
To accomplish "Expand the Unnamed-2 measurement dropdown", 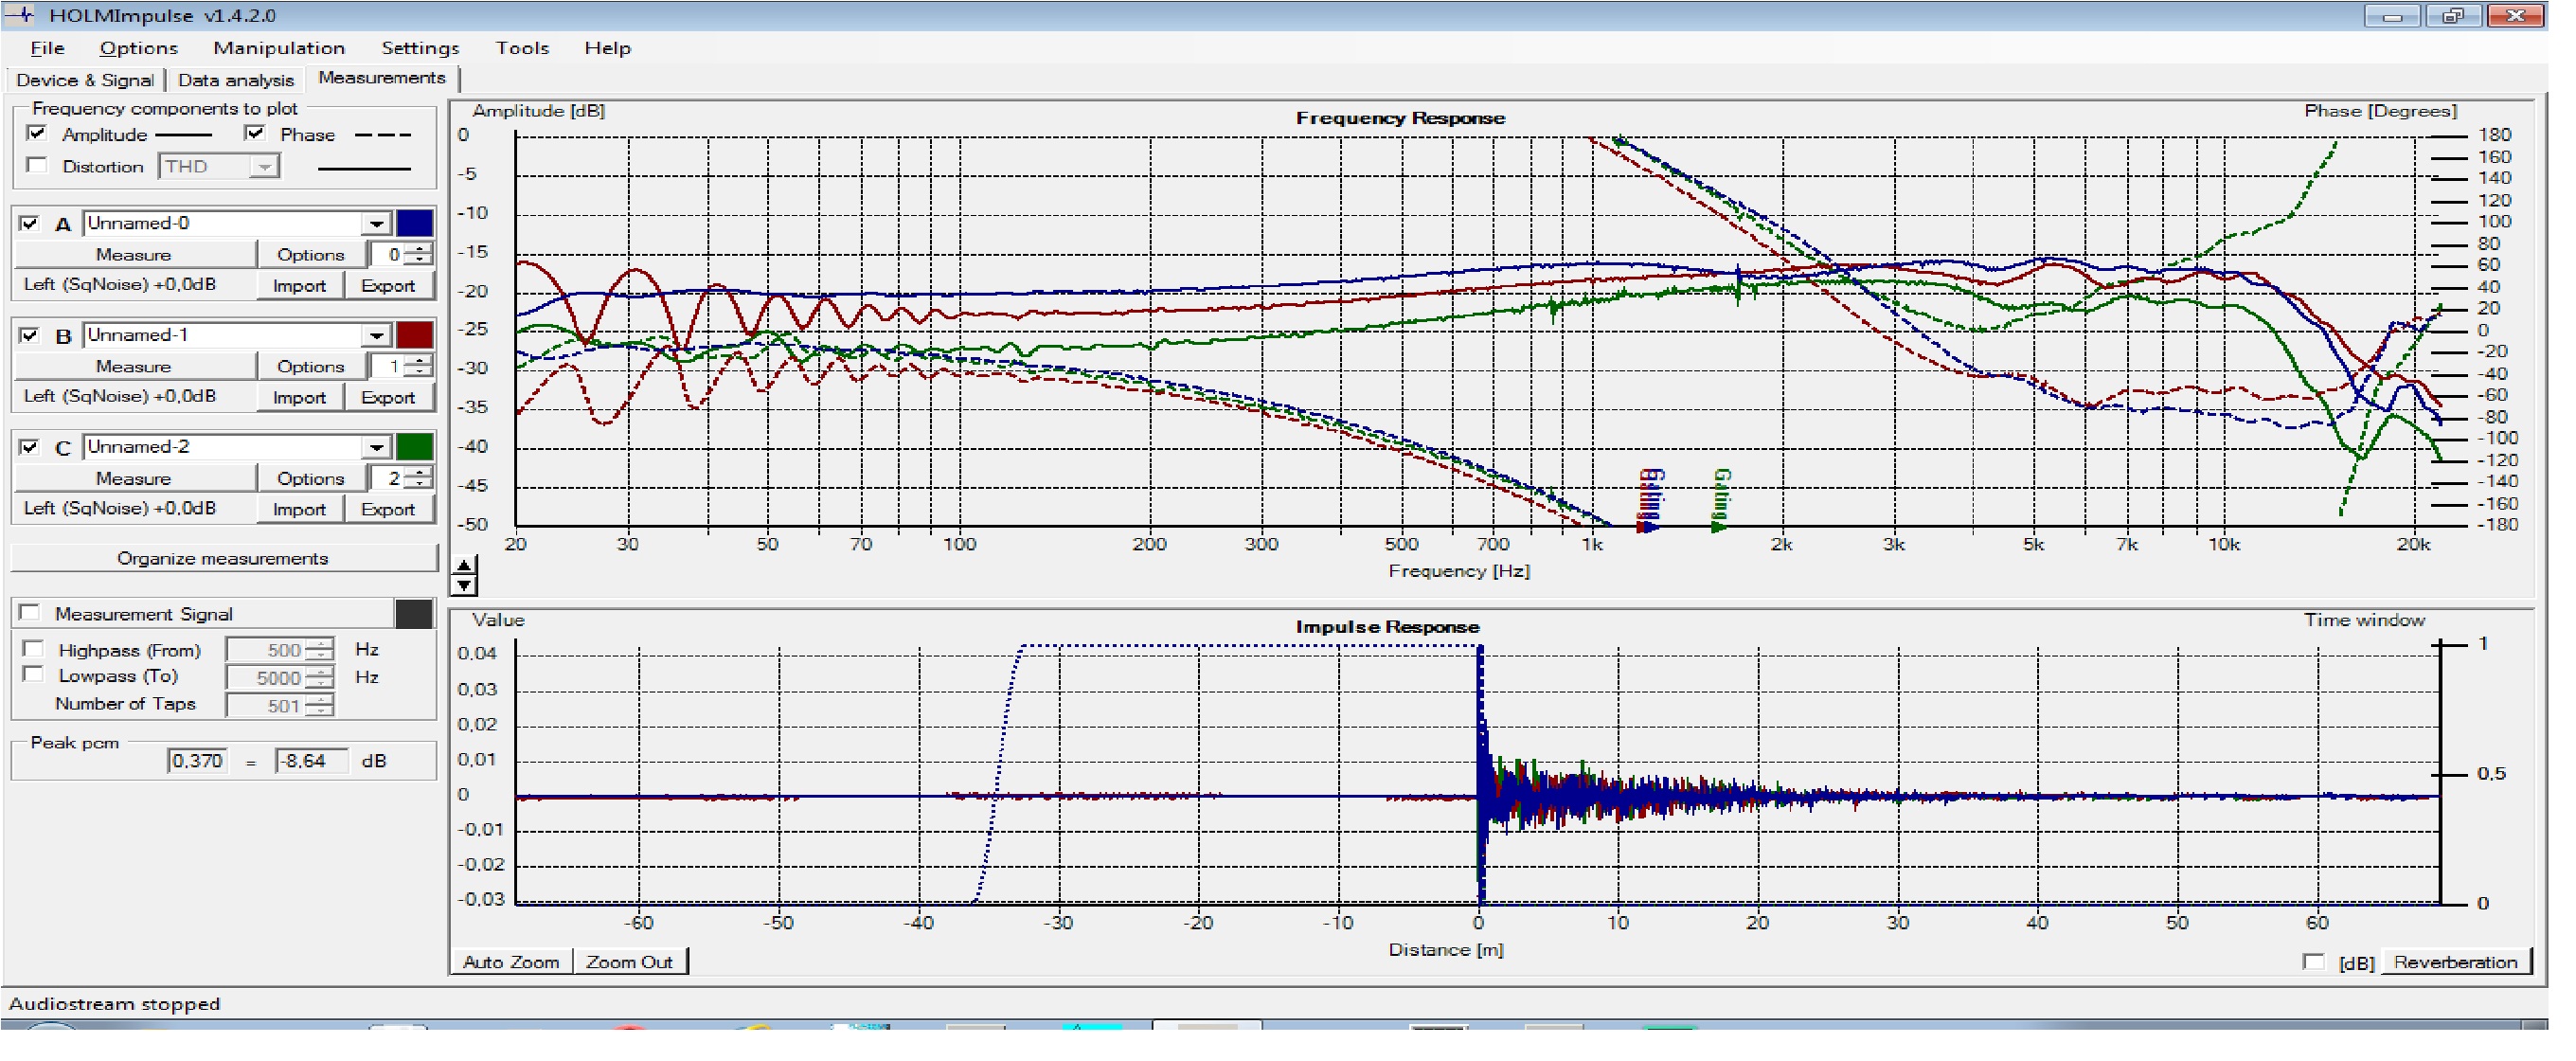I will pyautogui.click(x=376, y=447).
